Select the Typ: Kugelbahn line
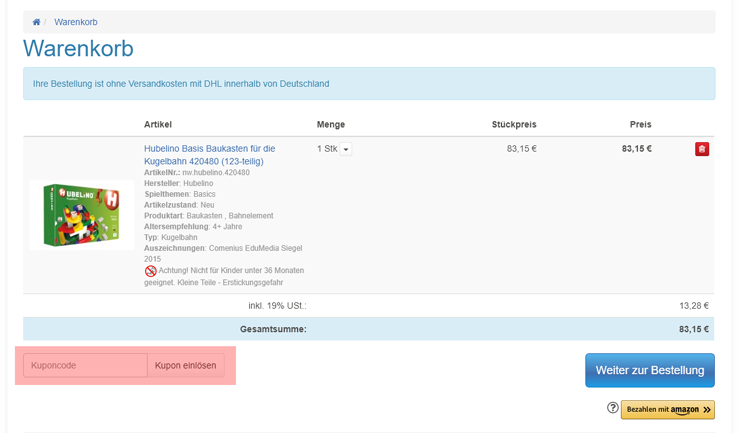Screen dimensions: 740x433 pos(171,238)
